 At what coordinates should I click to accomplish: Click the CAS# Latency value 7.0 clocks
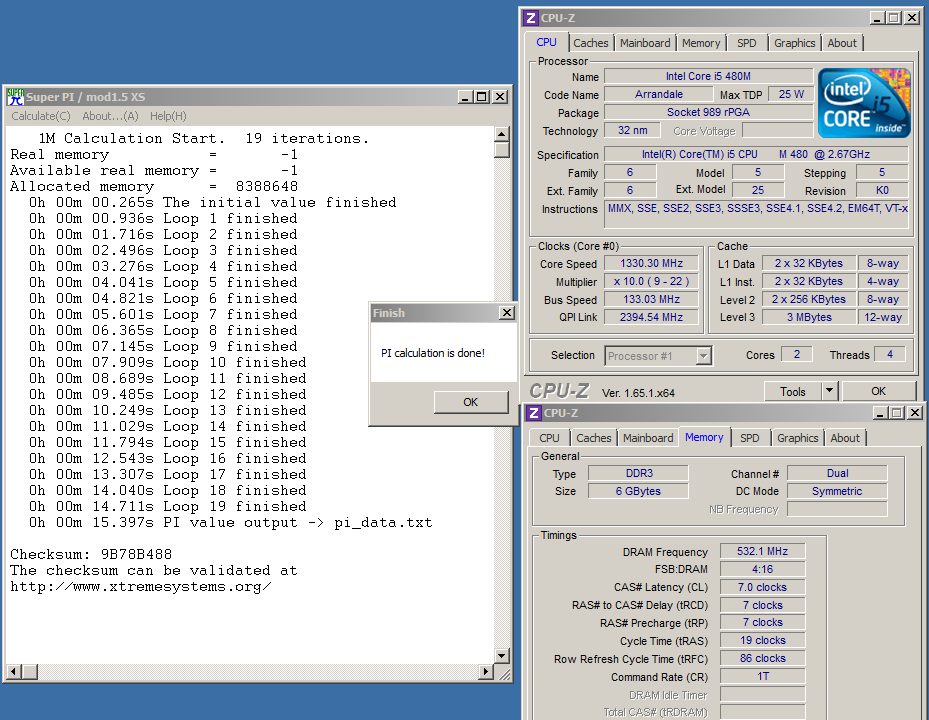coord(763,587)
